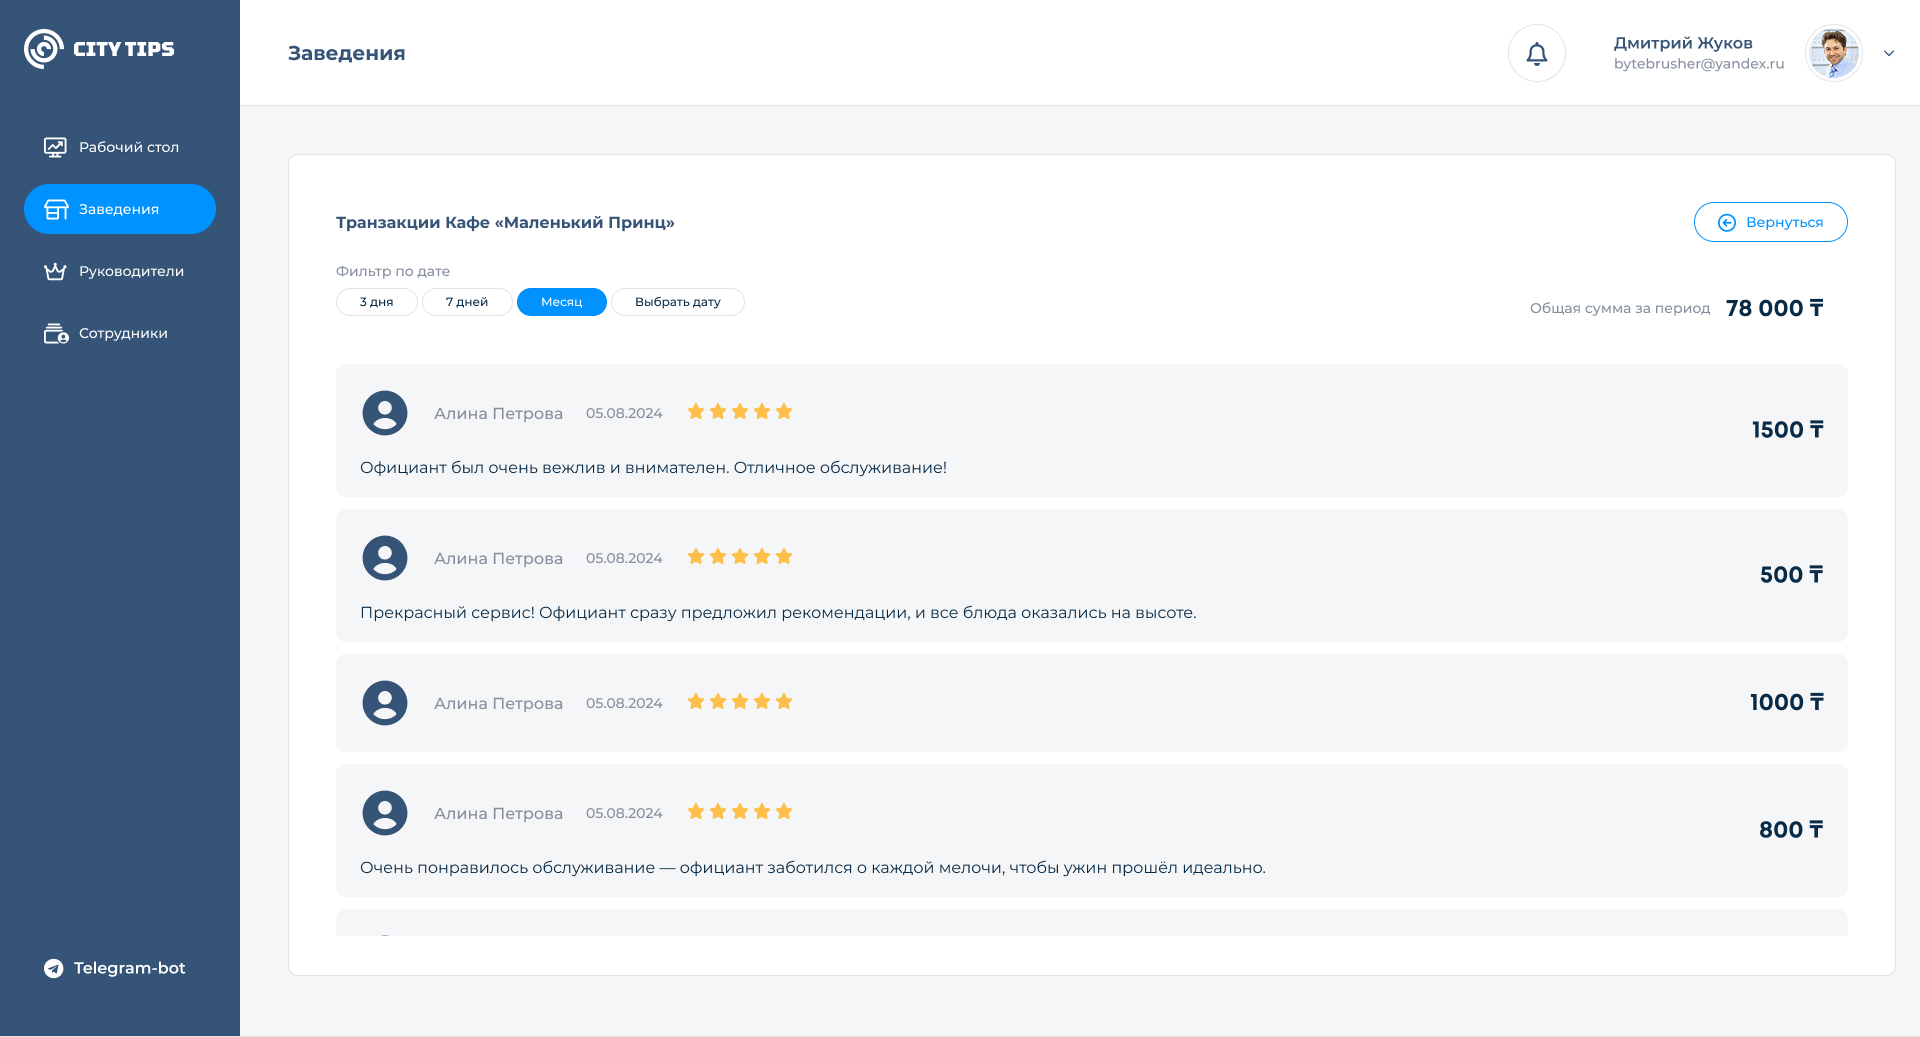Open notifications bell
Image resolution: width=1920 pixels, height=1037 pixels.
click(x=1536, y=53)
